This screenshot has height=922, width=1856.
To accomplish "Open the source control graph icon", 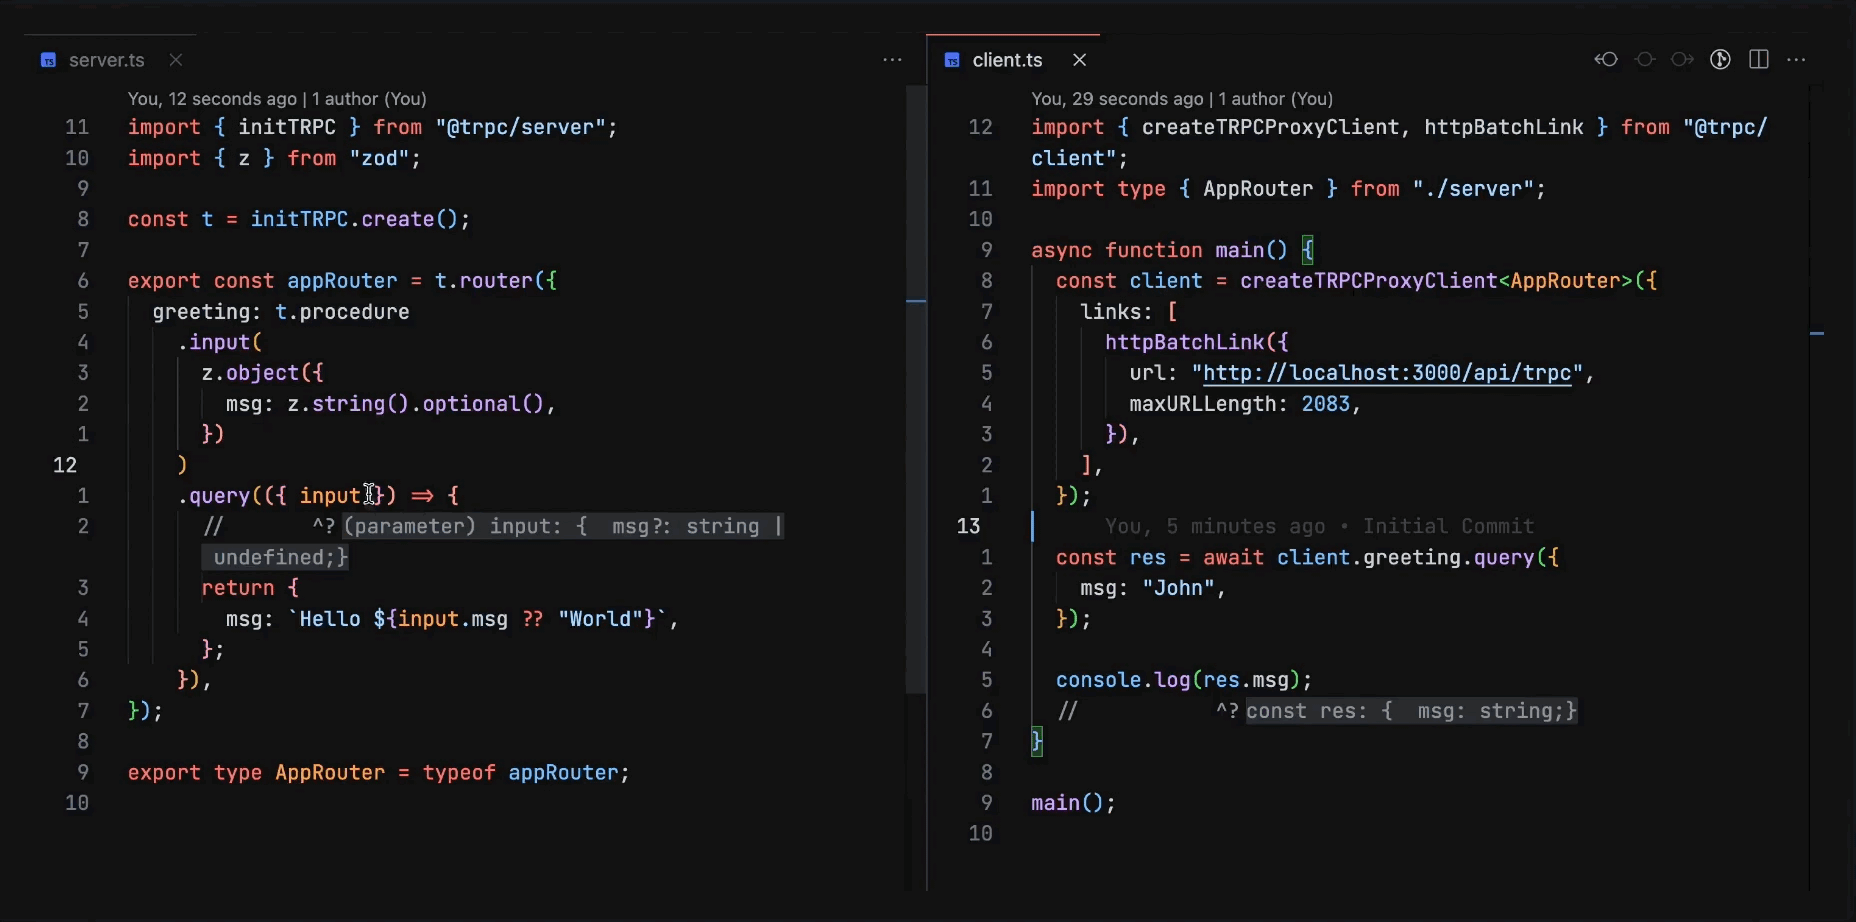I will (x=1721, y=59).
